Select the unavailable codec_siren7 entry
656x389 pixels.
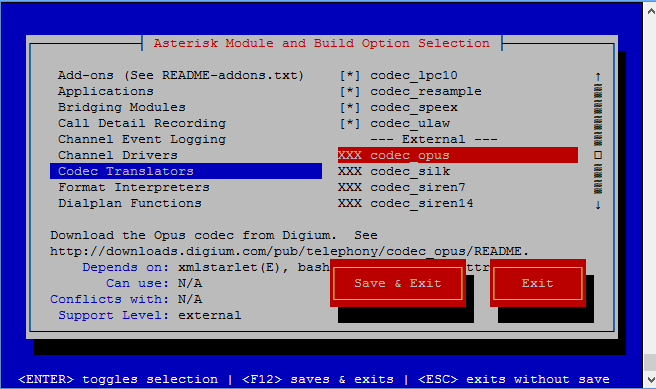[x=402, y=187]
